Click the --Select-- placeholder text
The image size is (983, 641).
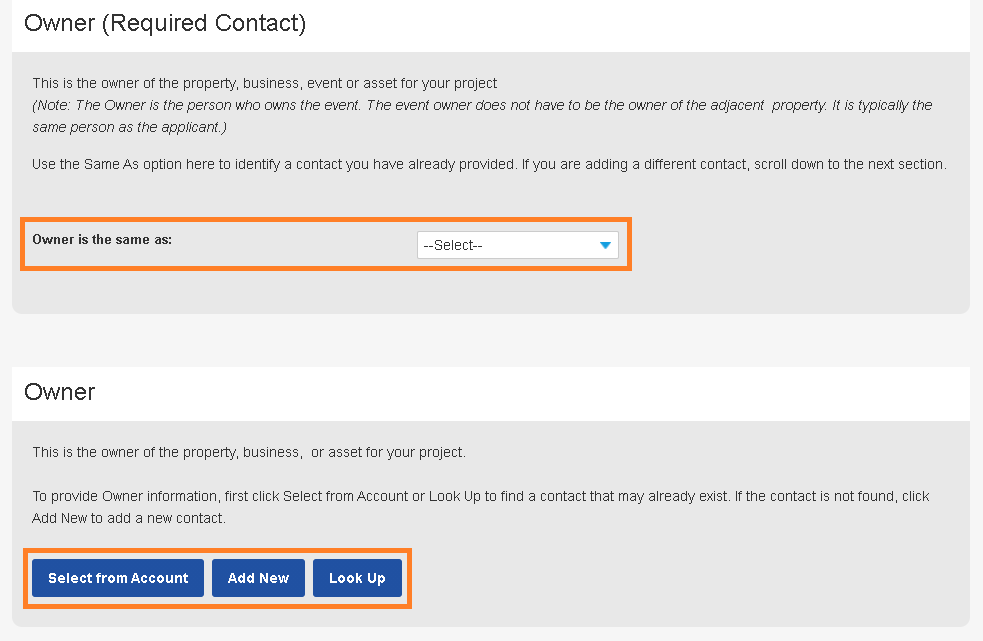pyautogui.click(x=453, y=245)
